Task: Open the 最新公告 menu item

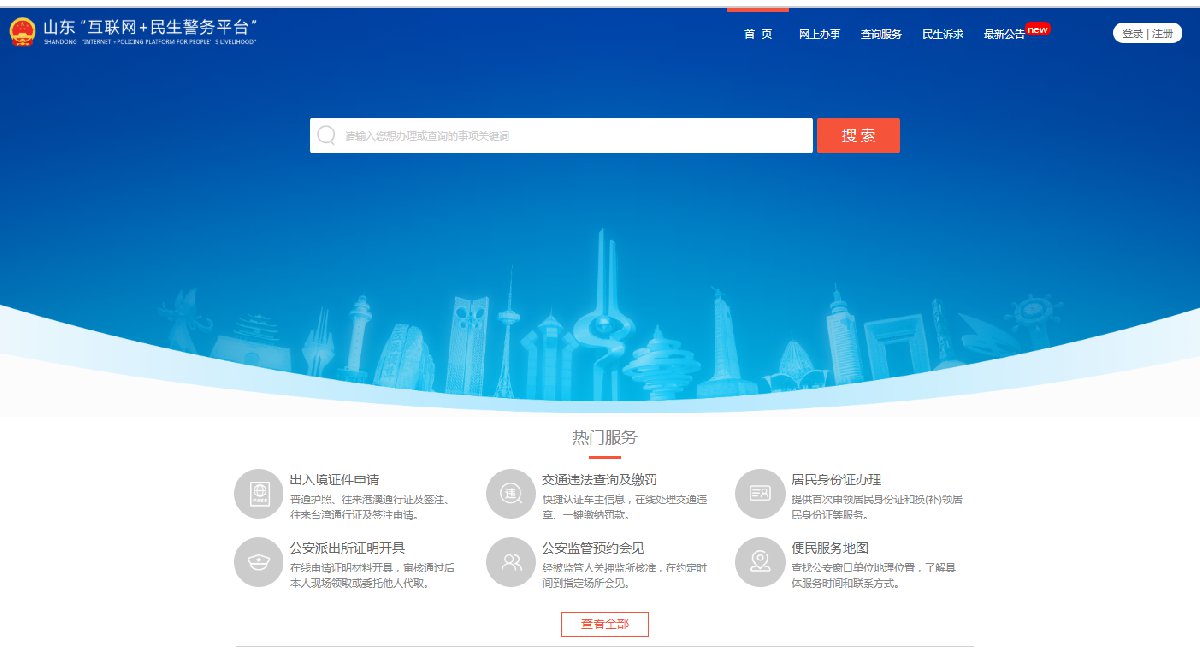Action: point(1004,34)
